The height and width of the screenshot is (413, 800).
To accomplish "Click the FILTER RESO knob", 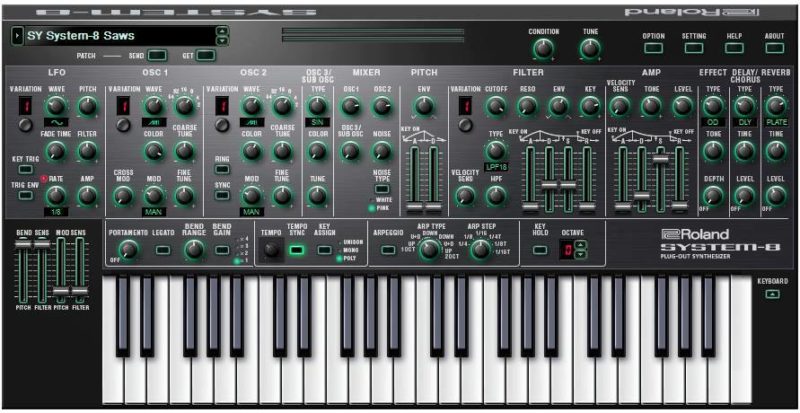I will (x=527, y=106).
